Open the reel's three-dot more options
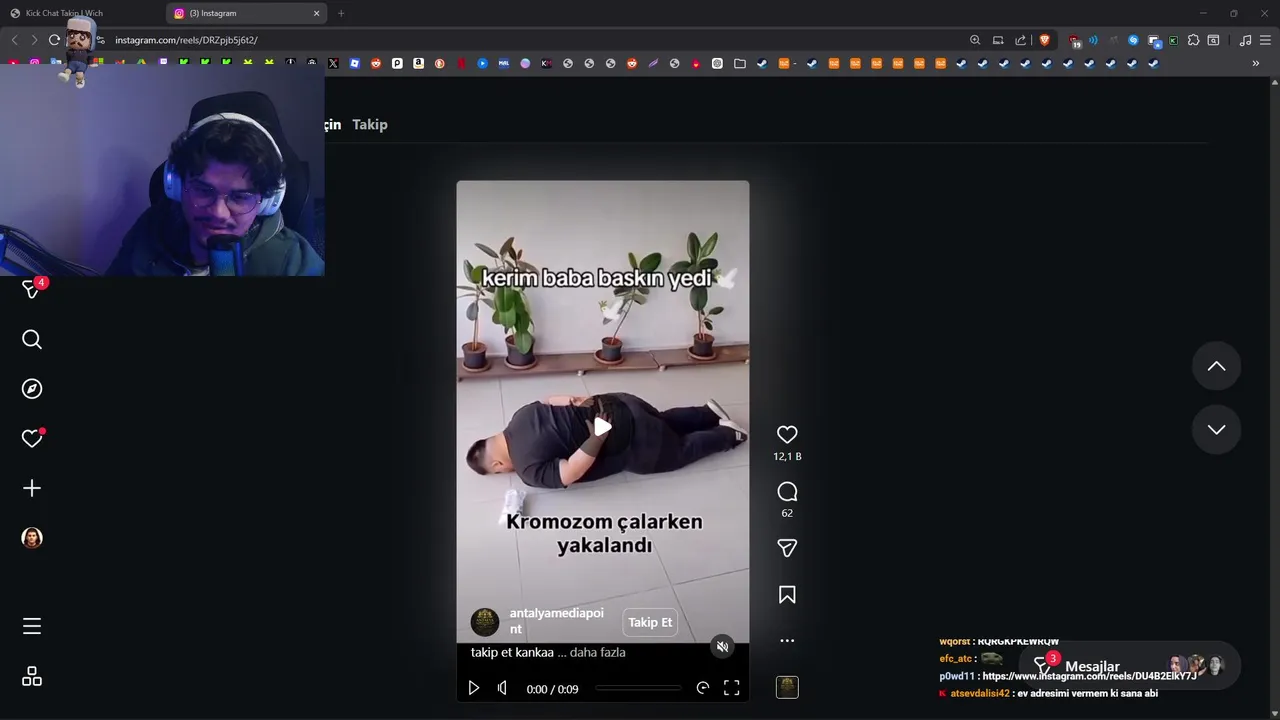The width and height of the screenshot is (1280, 720). click(787, 641)
